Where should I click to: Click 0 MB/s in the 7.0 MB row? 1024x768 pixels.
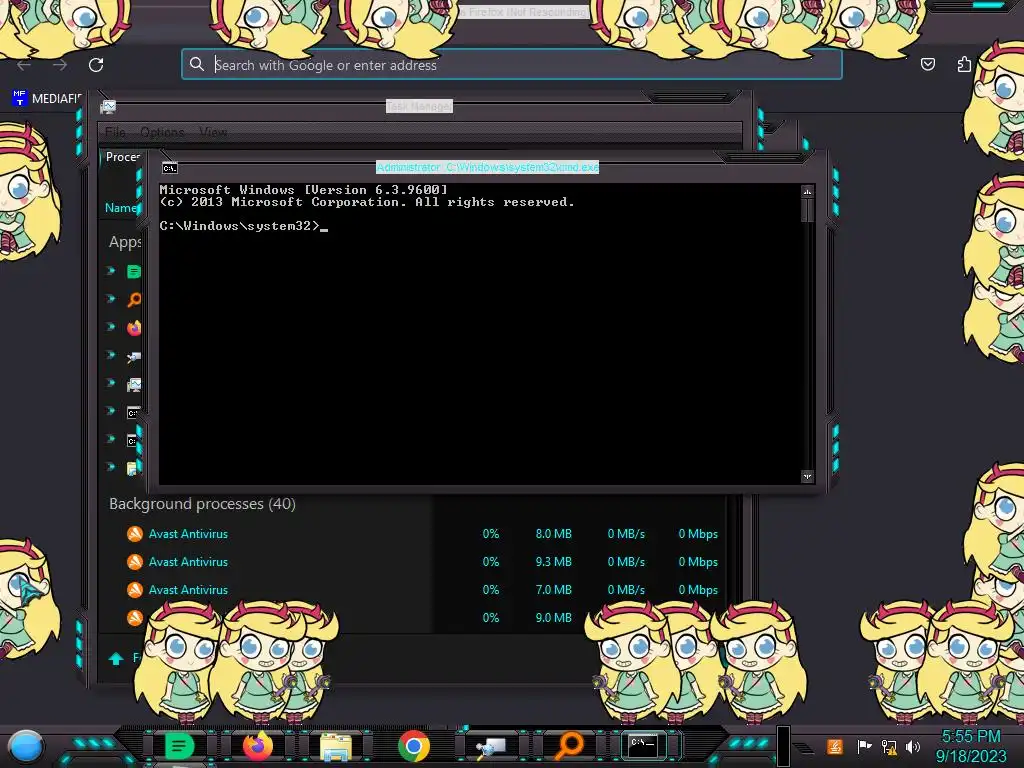point(626,590)
